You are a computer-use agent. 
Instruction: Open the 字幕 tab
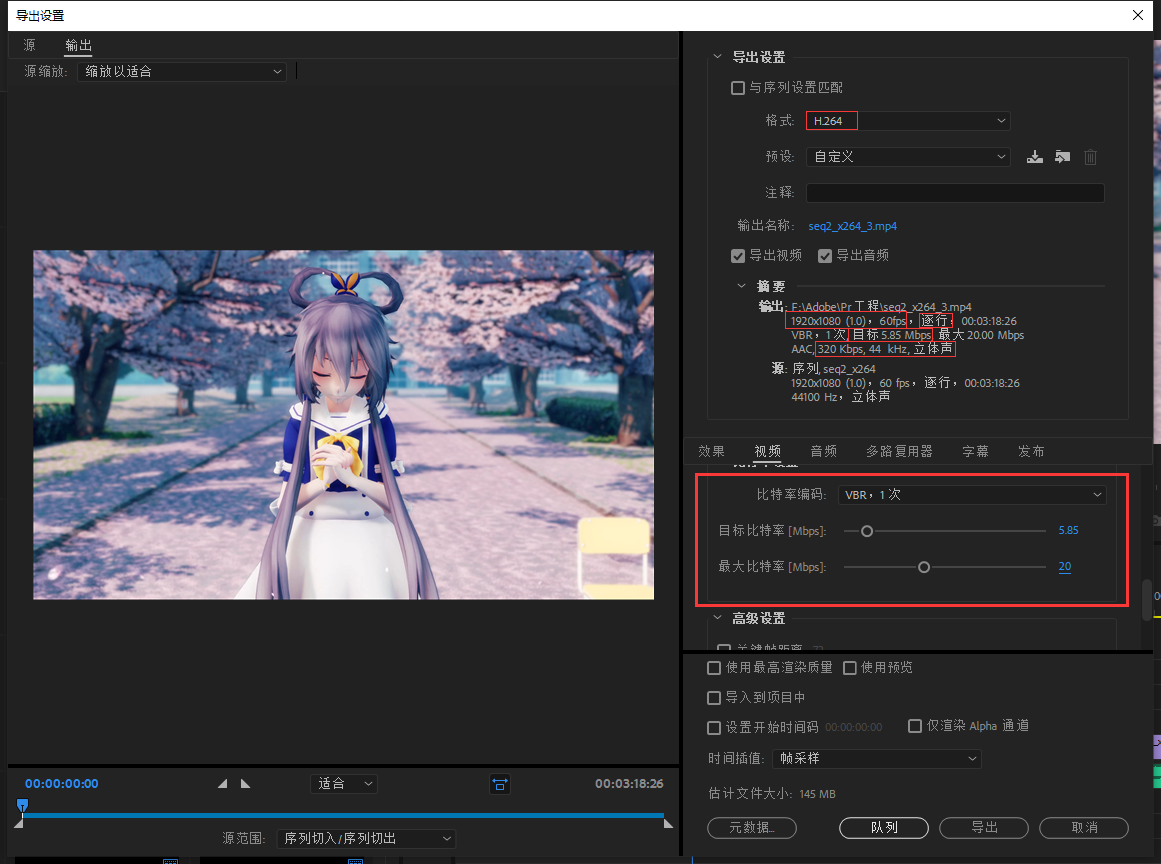point(975,451)
